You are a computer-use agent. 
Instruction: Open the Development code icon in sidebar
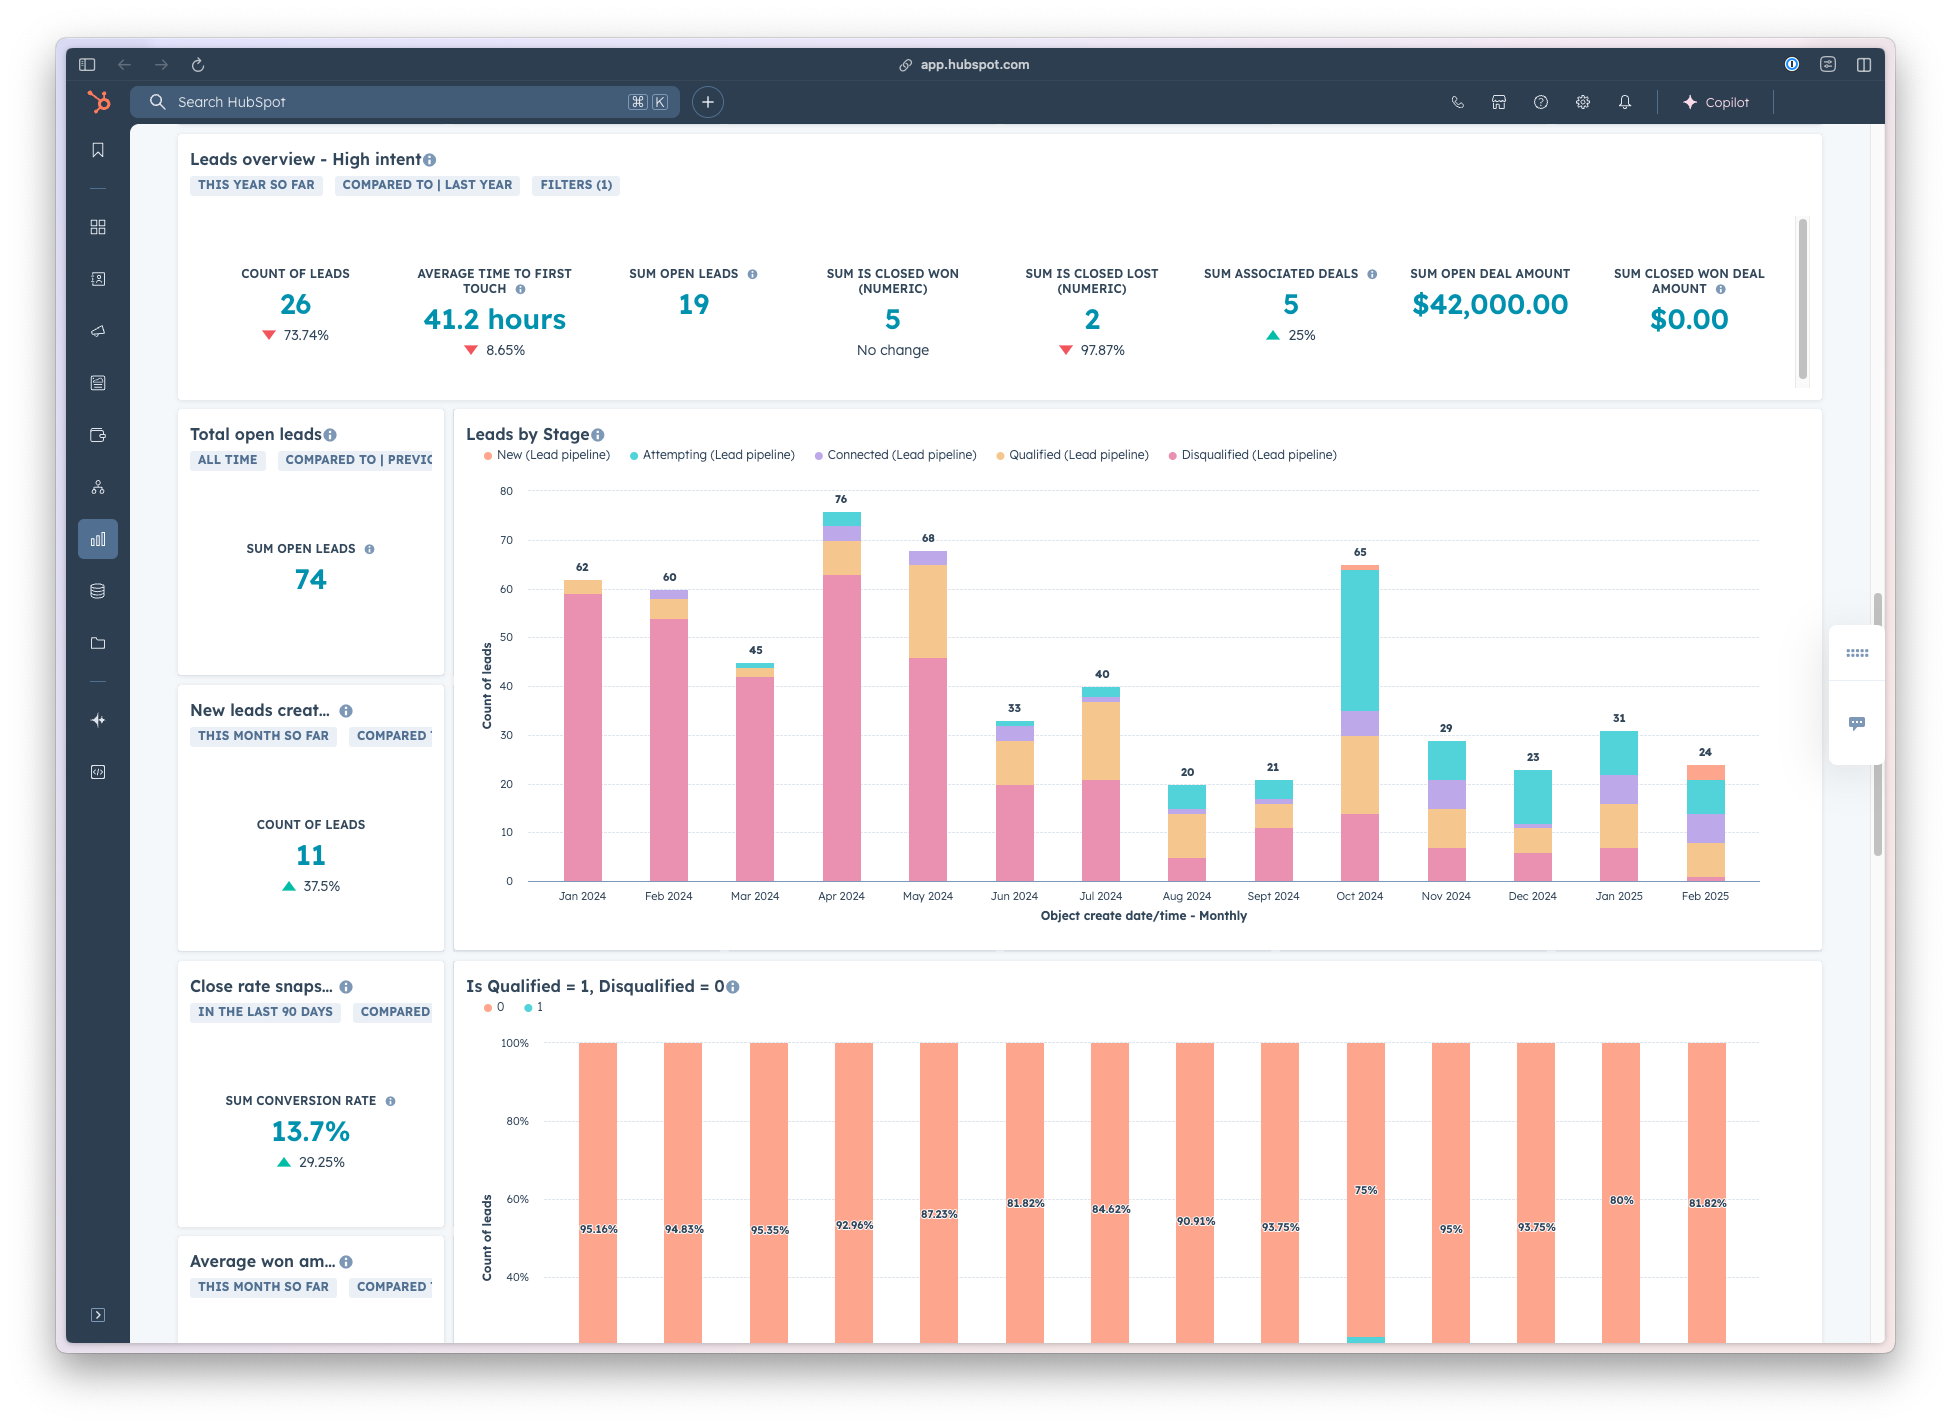click(x=98, y=772)
